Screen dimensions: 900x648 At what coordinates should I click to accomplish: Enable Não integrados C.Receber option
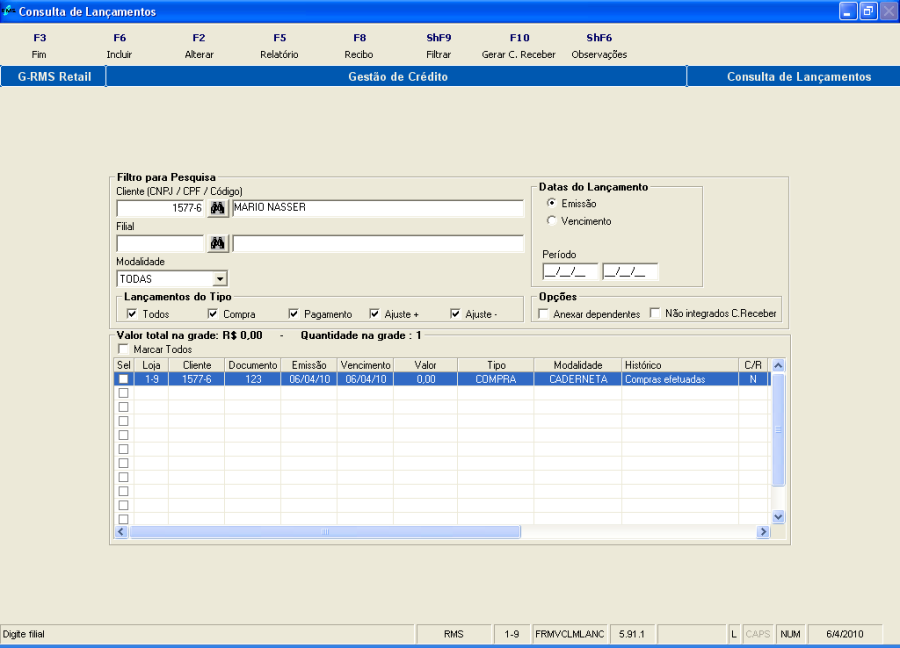pyautogui.click(x=655, y=313)
